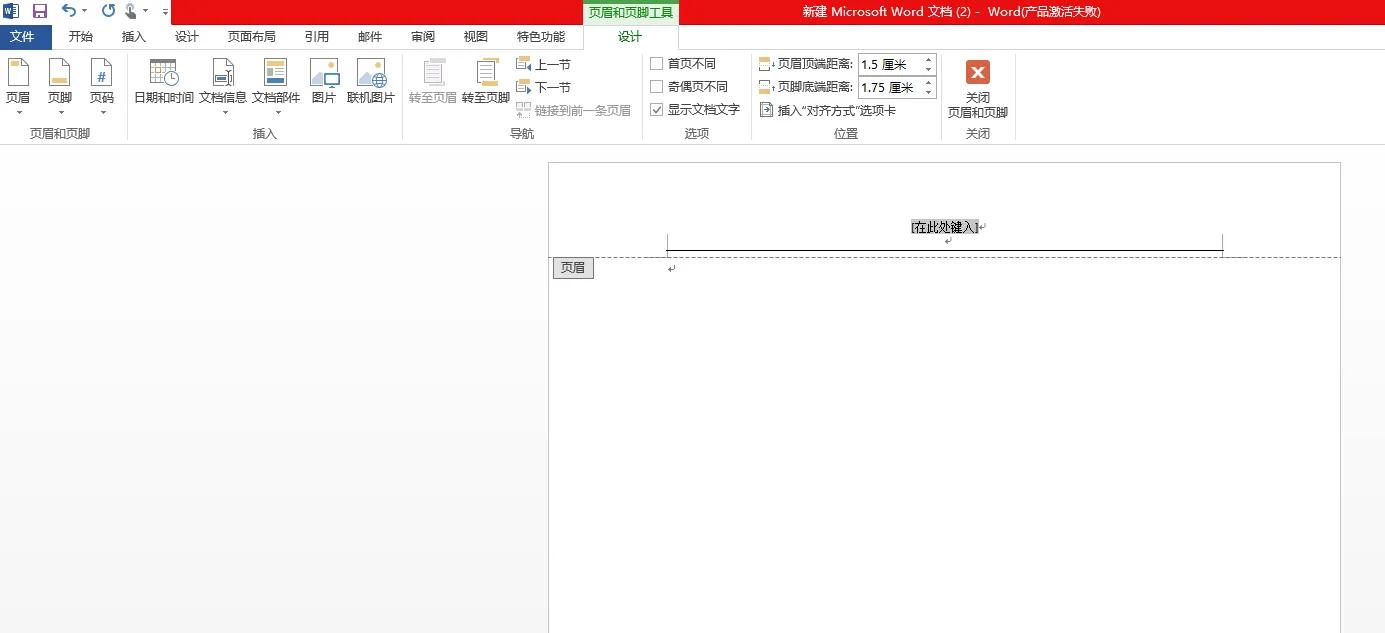Increase 页眉顶端距离 spinner value
This screenshot has width=1385, height=633.
coord(929,59)
